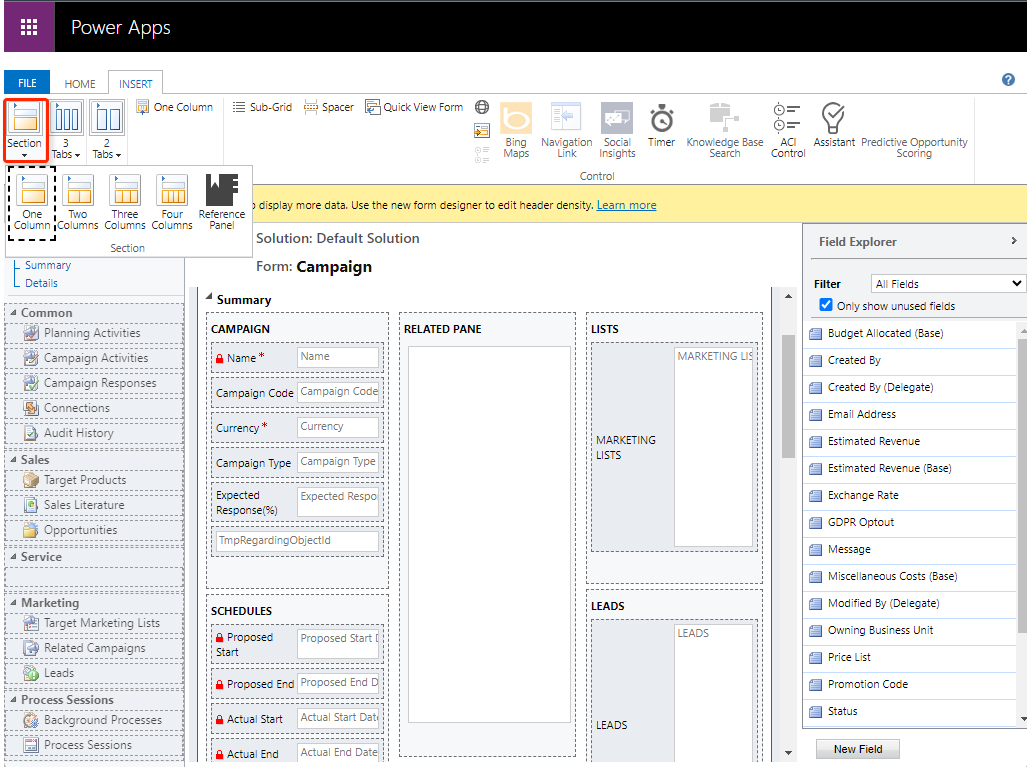Insert a Spacer into the form
Image resolution: width=1027 pixels, height=767 pixels.
tap(329, 107)
